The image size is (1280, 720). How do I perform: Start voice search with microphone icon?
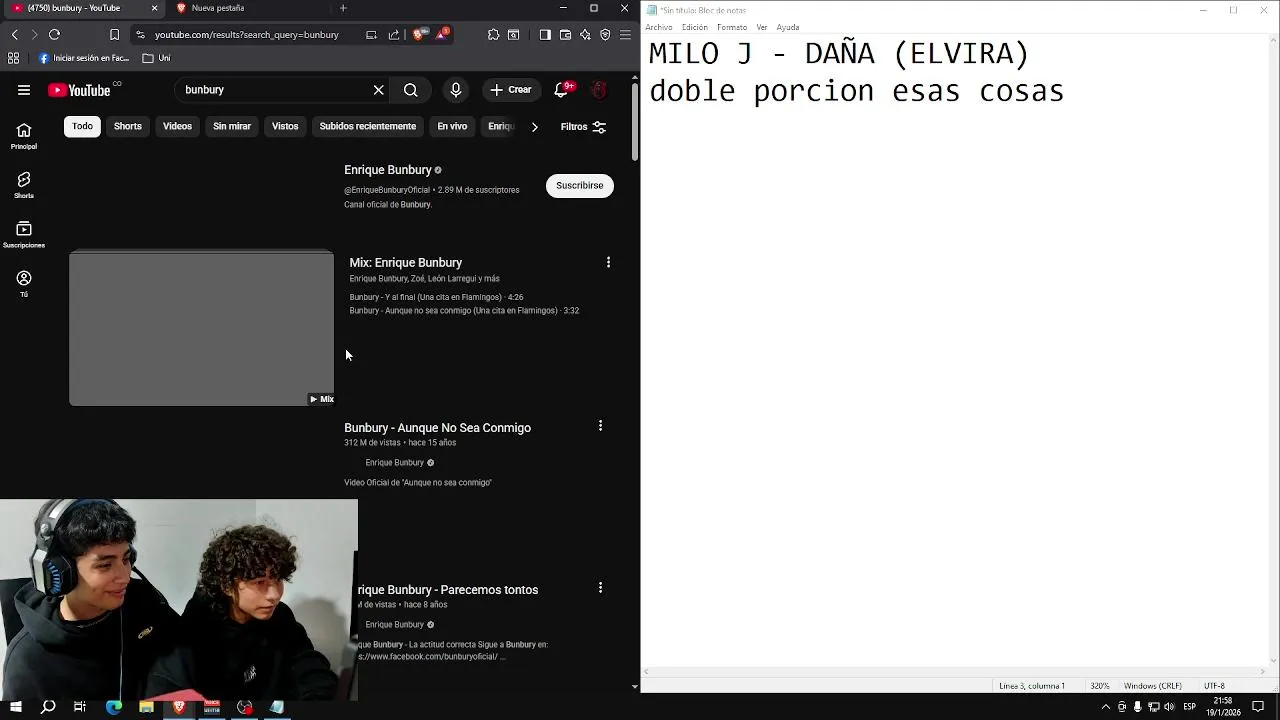click(456, 90)
